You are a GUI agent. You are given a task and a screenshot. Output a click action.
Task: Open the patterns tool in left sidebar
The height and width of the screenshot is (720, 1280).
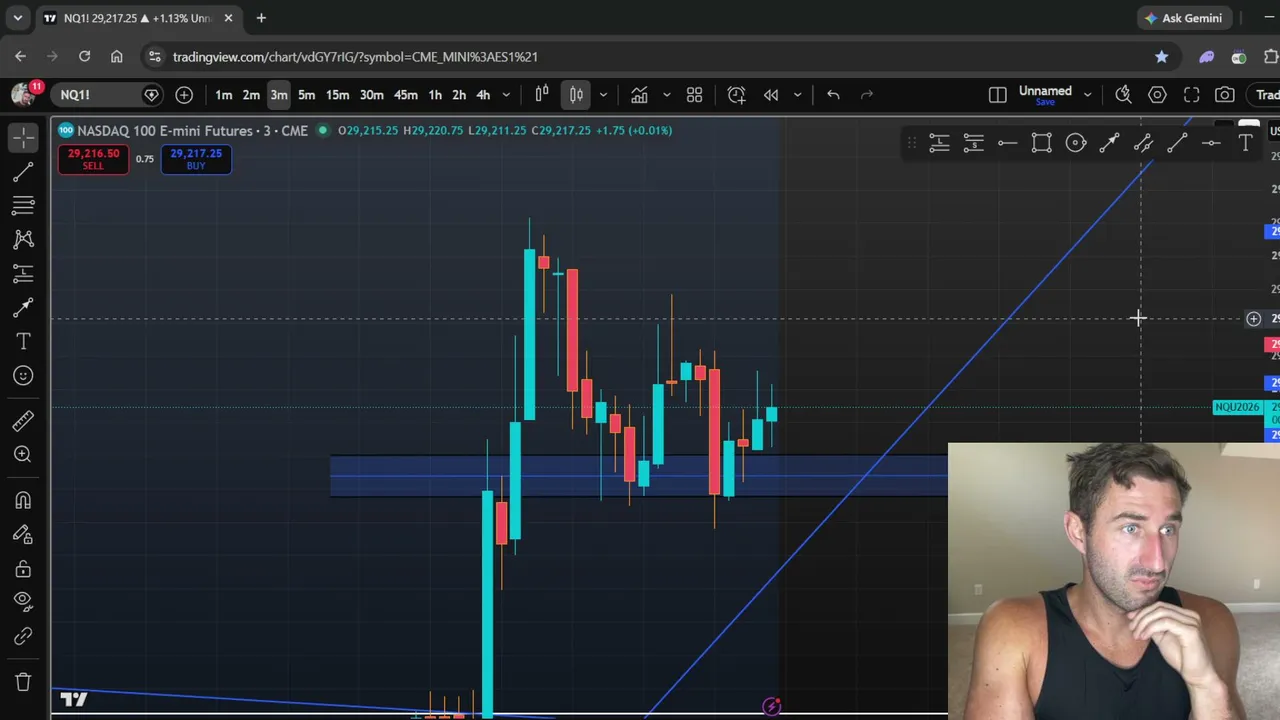(x=23, y=239)
